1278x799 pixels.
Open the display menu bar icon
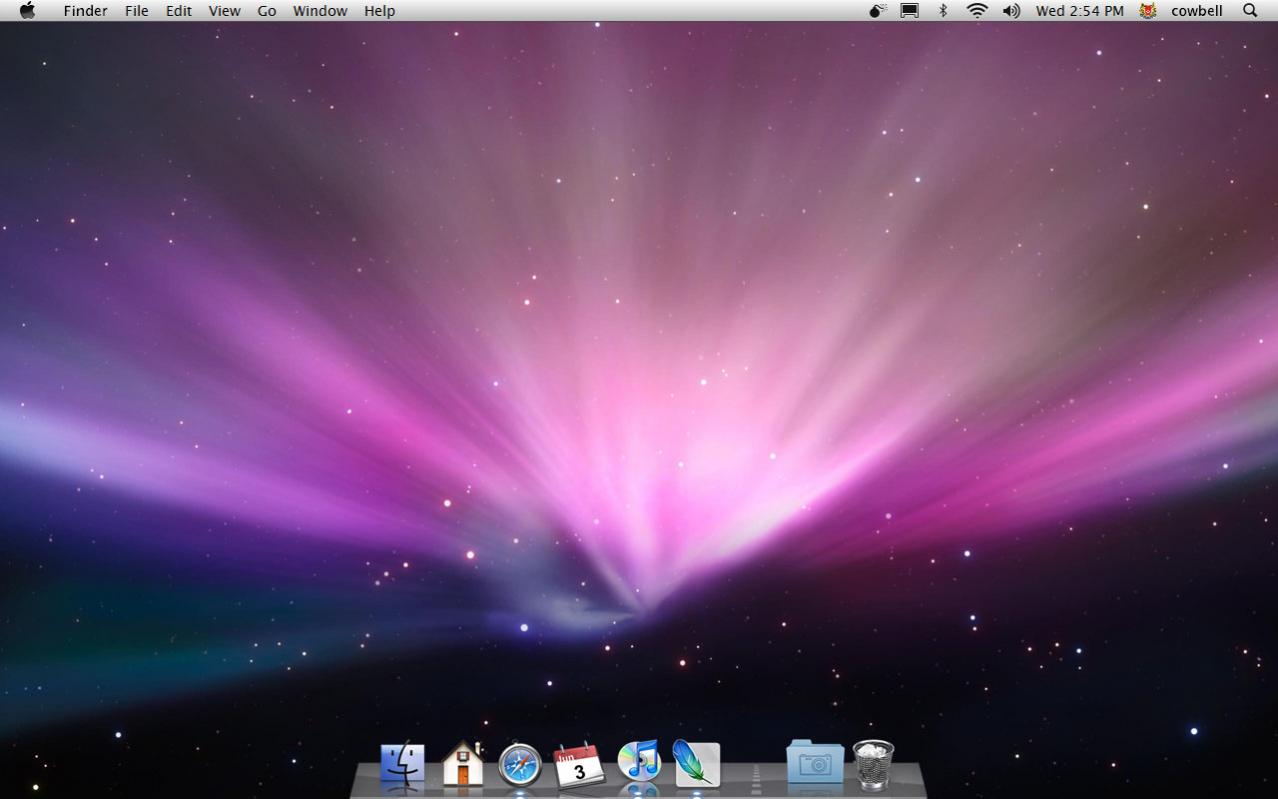909,11
